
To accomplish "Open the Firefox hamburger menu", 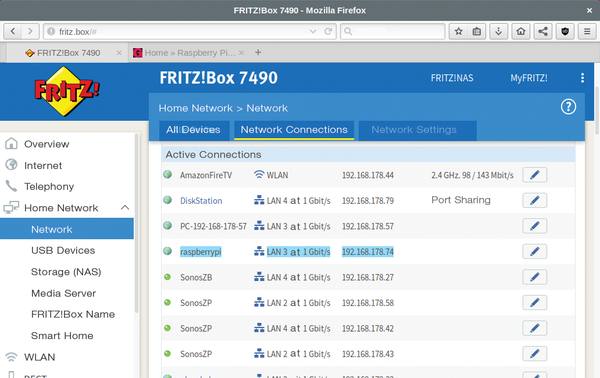I will (x=587, y=31).
